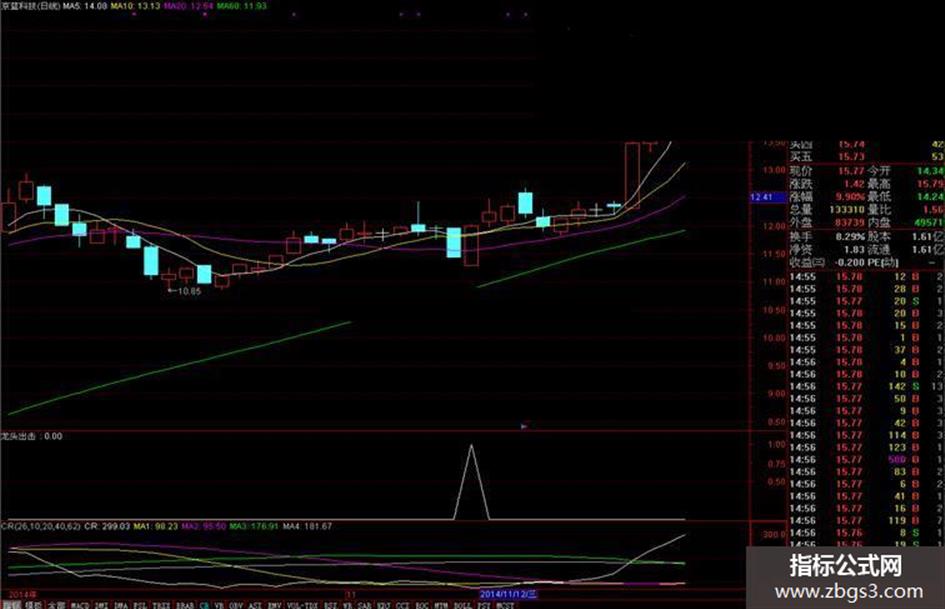Open the highlighted CR indicator tab

click(204, 605)
